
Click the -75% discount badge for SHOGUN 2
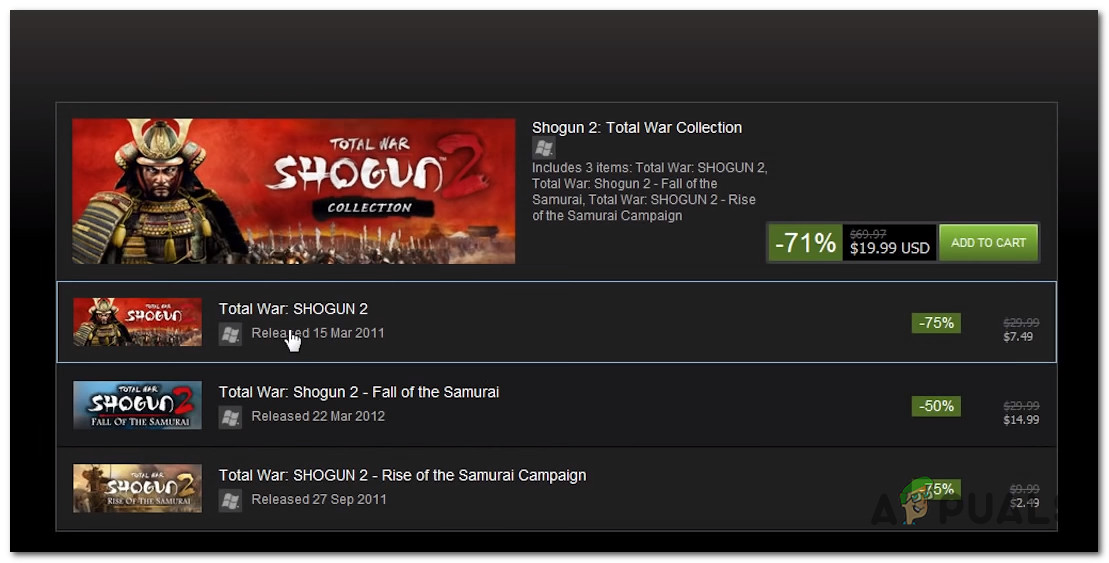click(936, 323)
